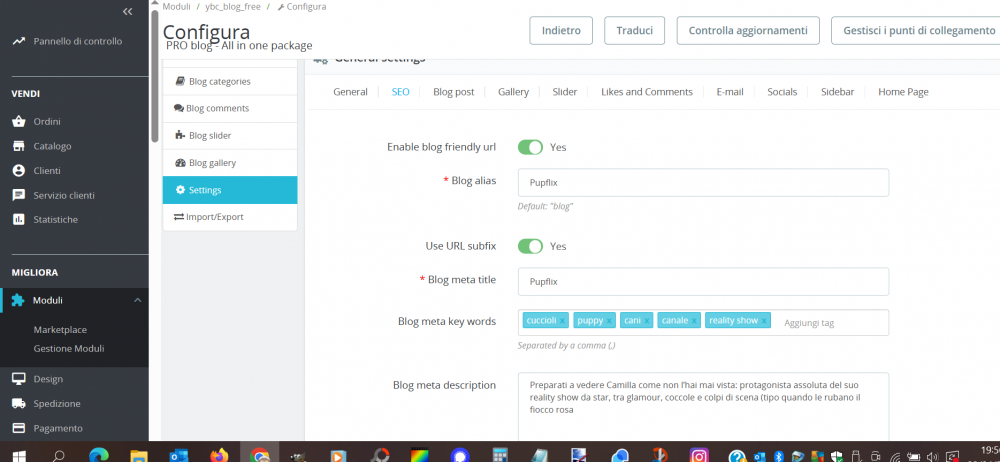Switch to Socials tab

pos(782,92)
